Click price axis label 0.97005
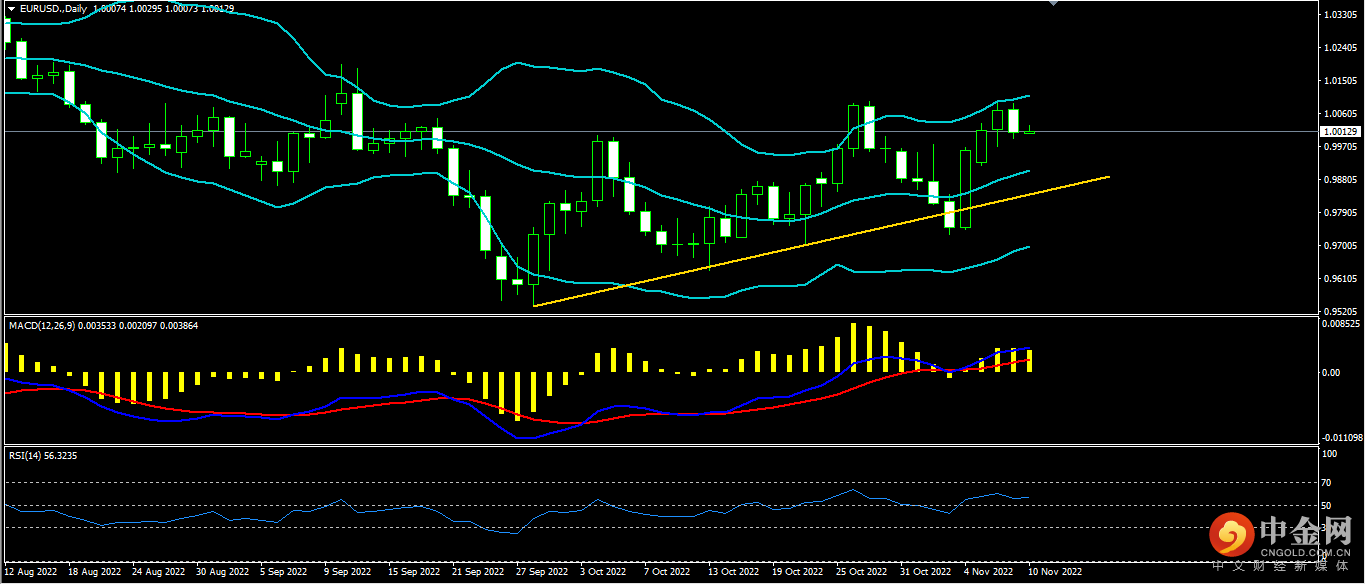 (x=1338, y=246)
